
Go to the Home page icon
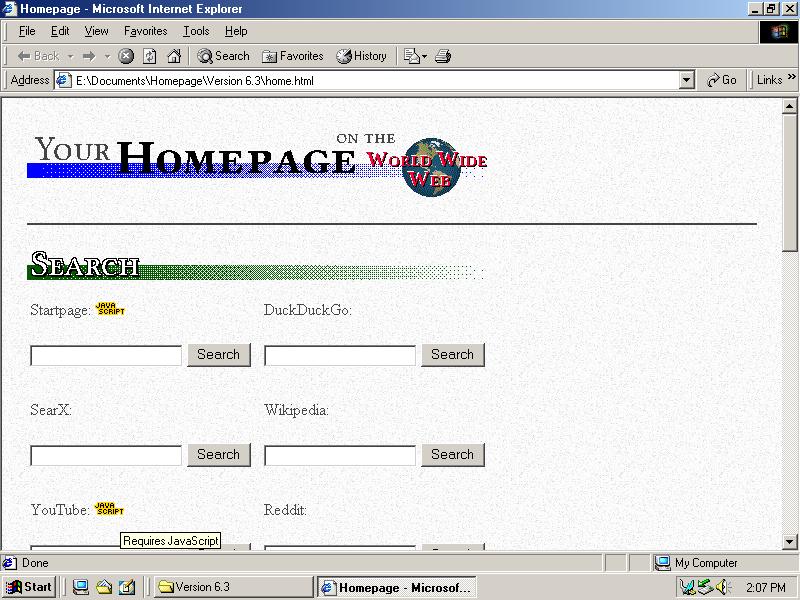174,56
